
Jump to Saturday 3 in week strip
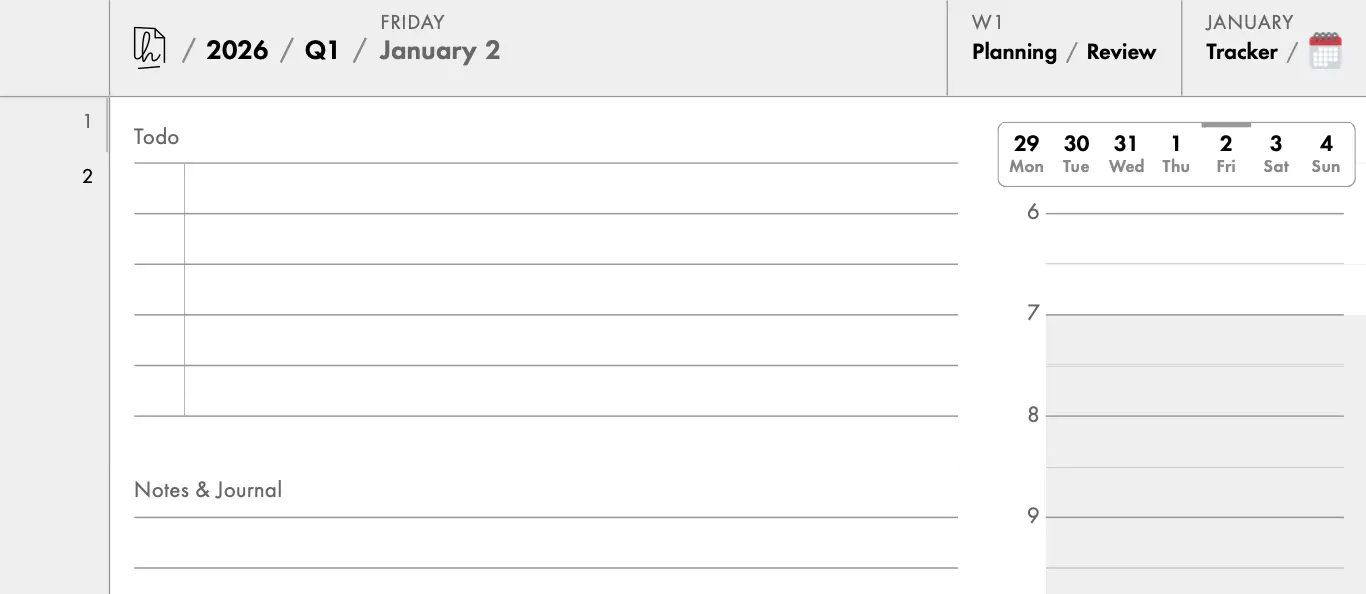tap(1276, 154)
